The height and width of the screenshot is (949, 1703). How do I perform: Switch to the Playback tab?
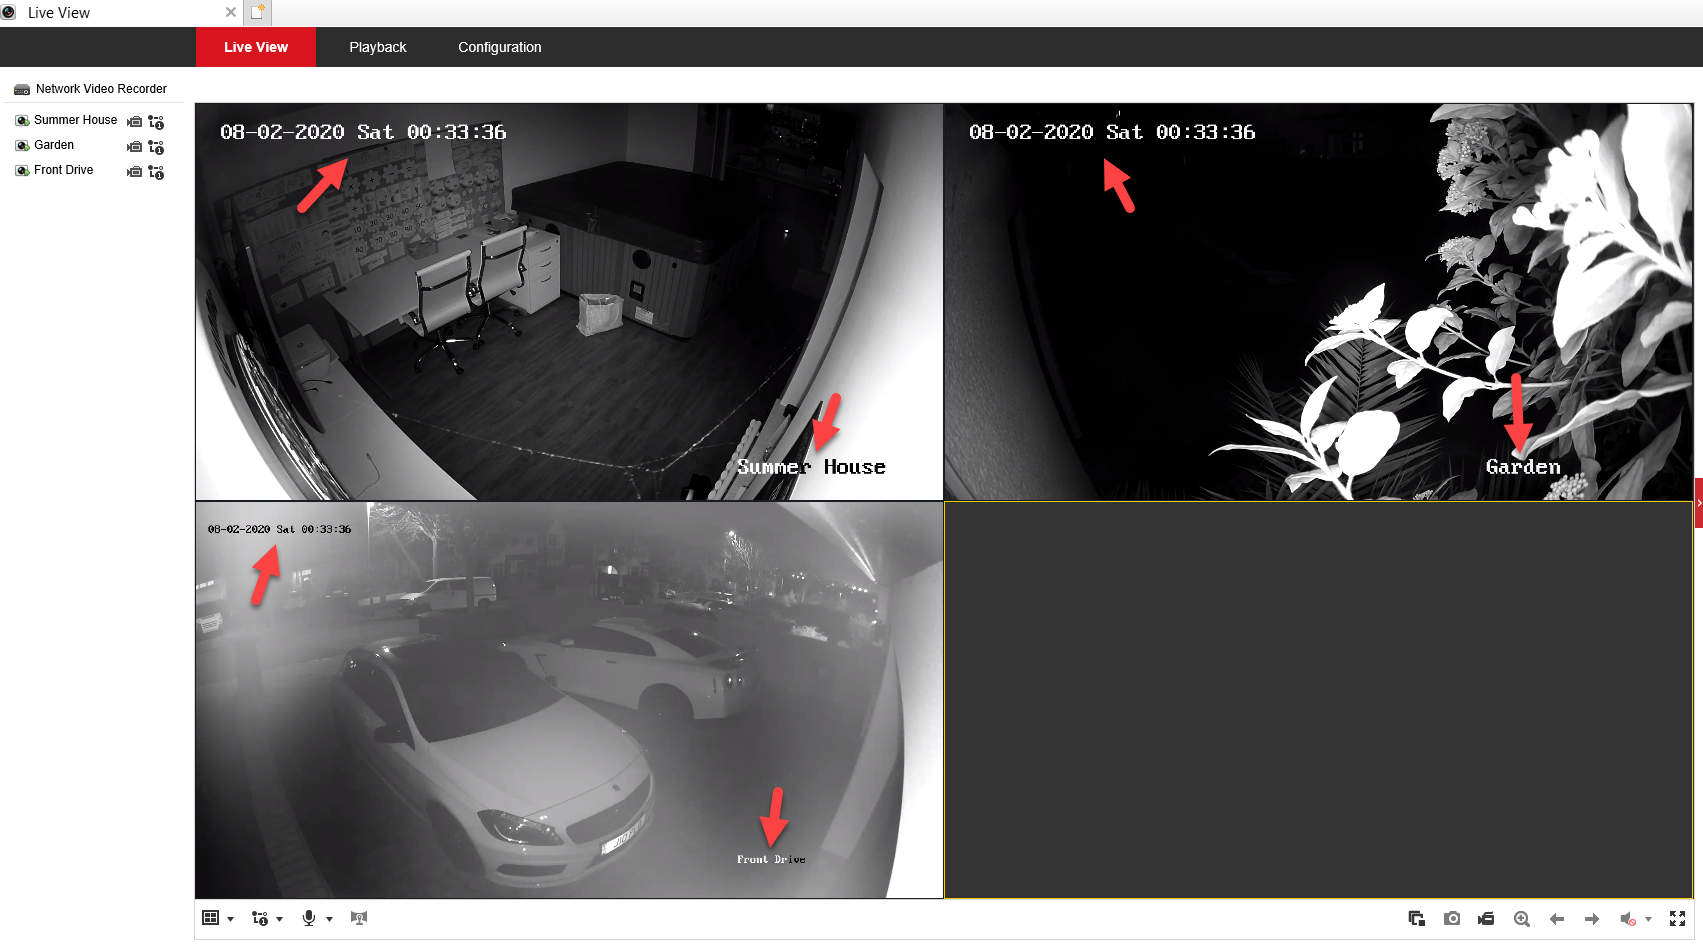pos(377,47)
